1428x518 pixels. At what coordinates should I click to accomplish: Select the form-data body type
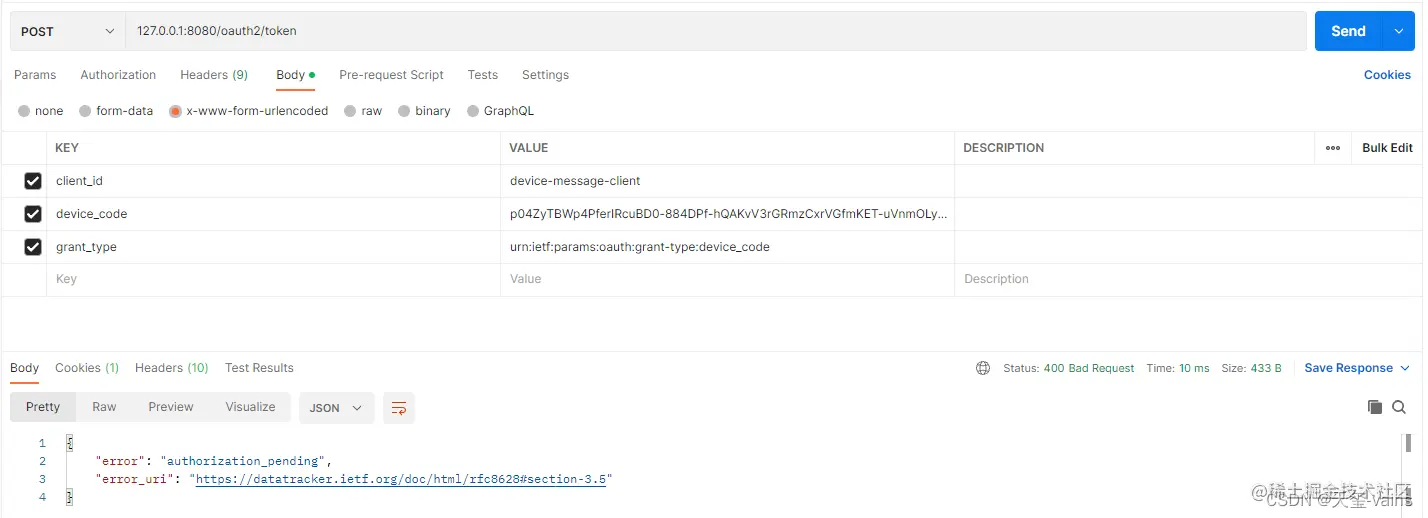tap(85, 111)
